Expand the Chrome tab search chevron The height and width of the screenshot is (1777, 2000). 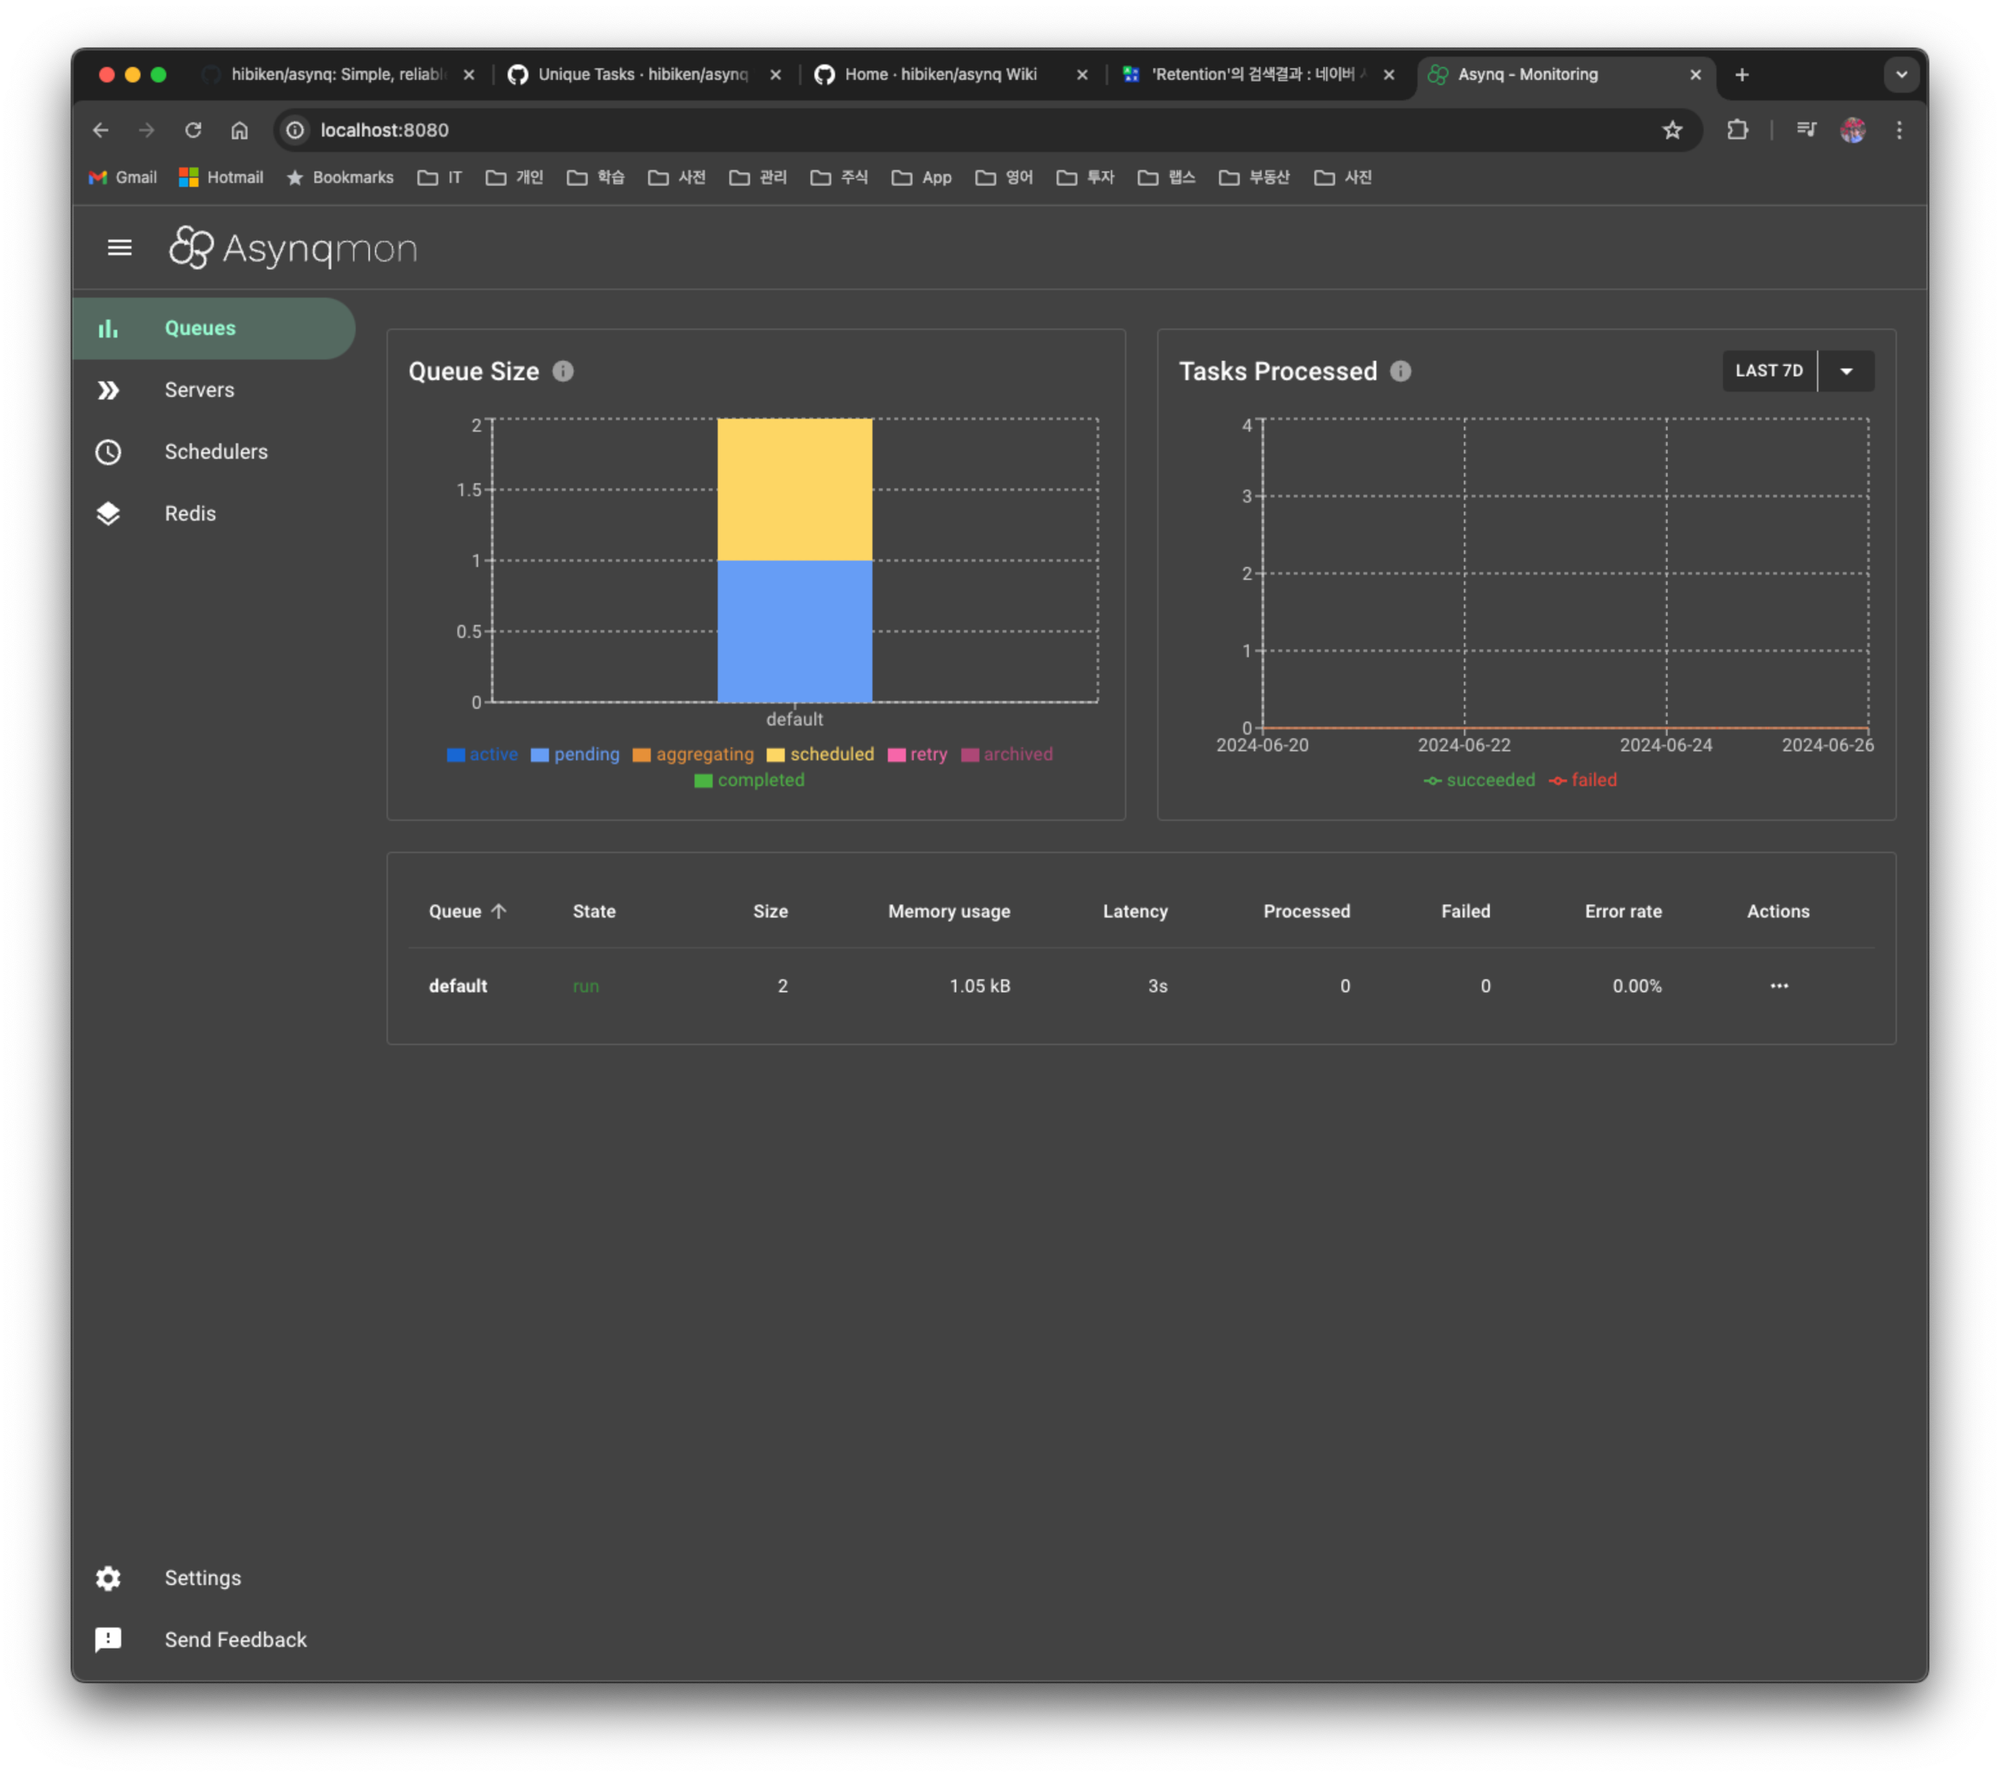pos(1901,75)
